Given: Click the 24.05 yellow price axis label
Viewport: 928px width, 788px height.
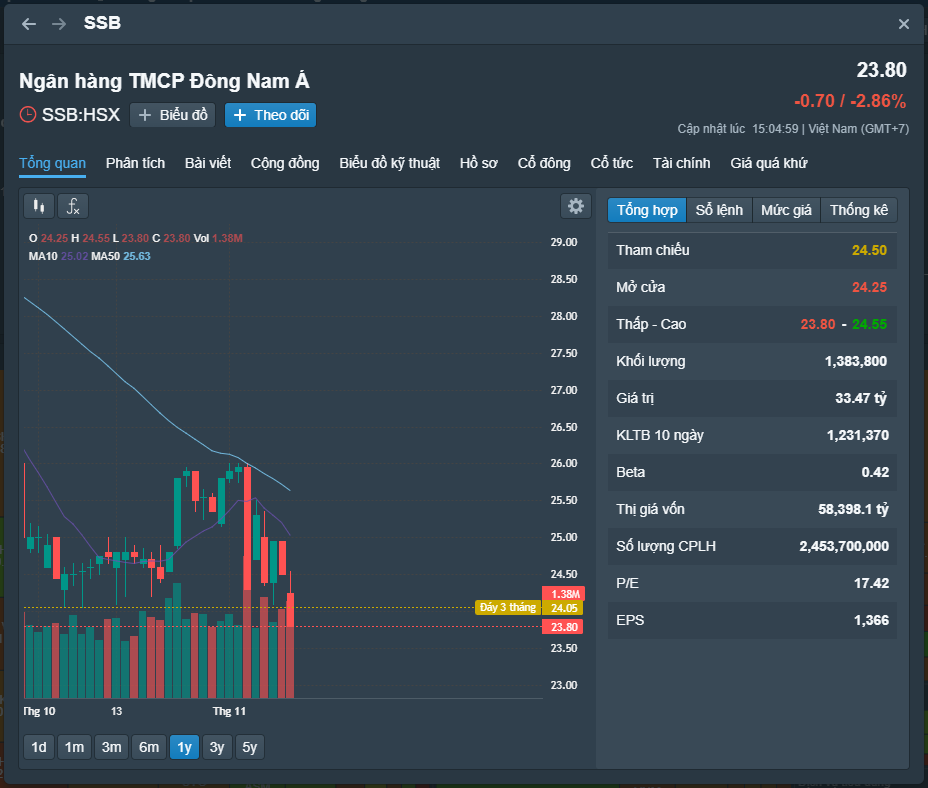Looking at the screenshot, I should [x=563, y=608].
